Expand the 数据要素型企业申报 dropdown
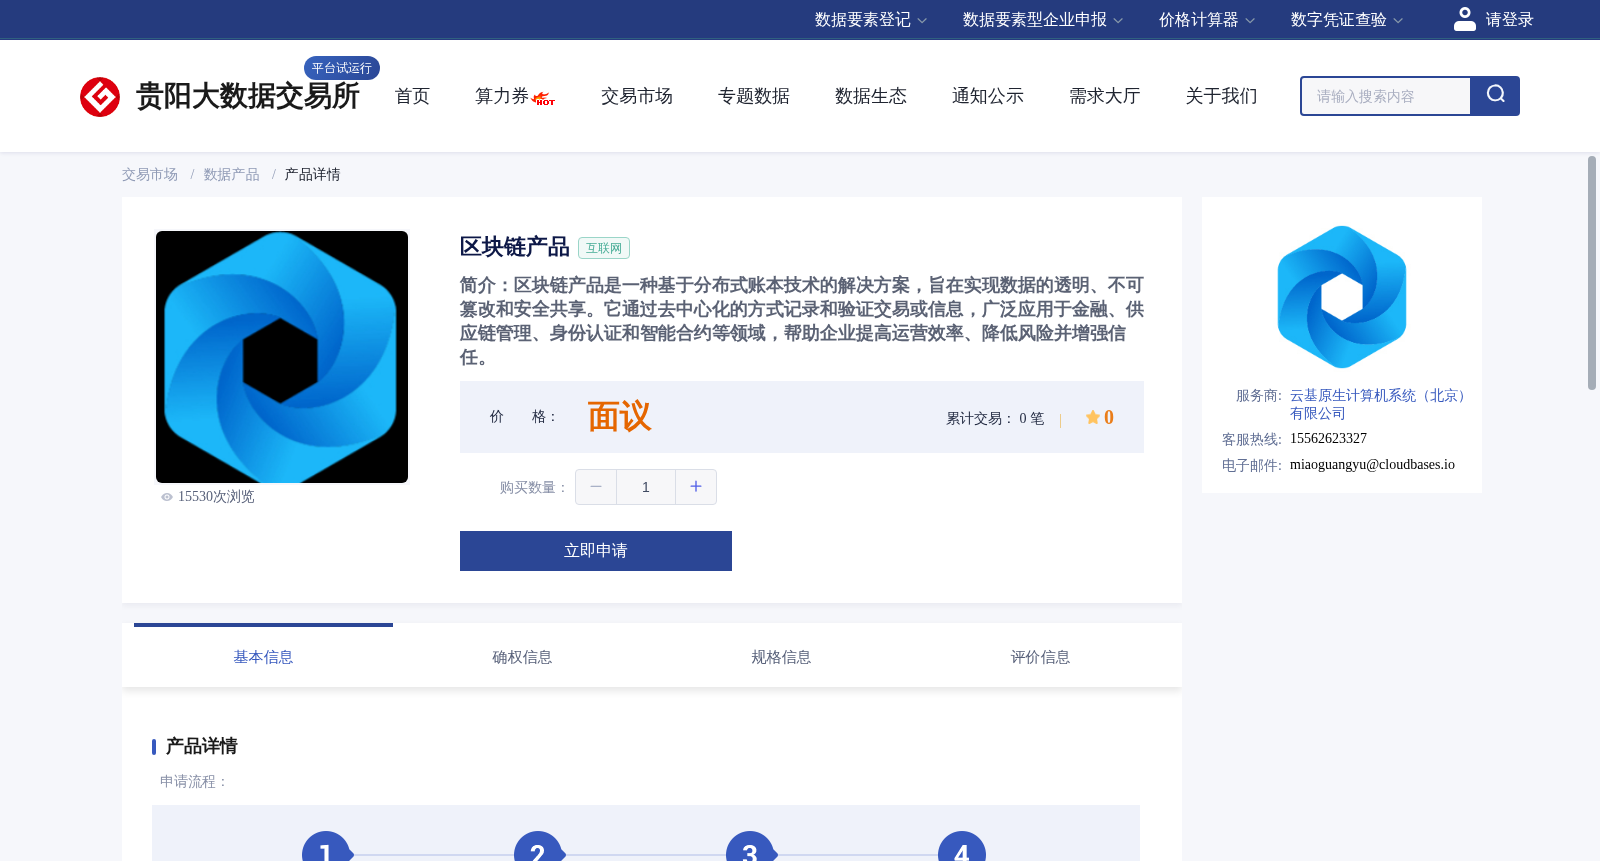 1043,20
